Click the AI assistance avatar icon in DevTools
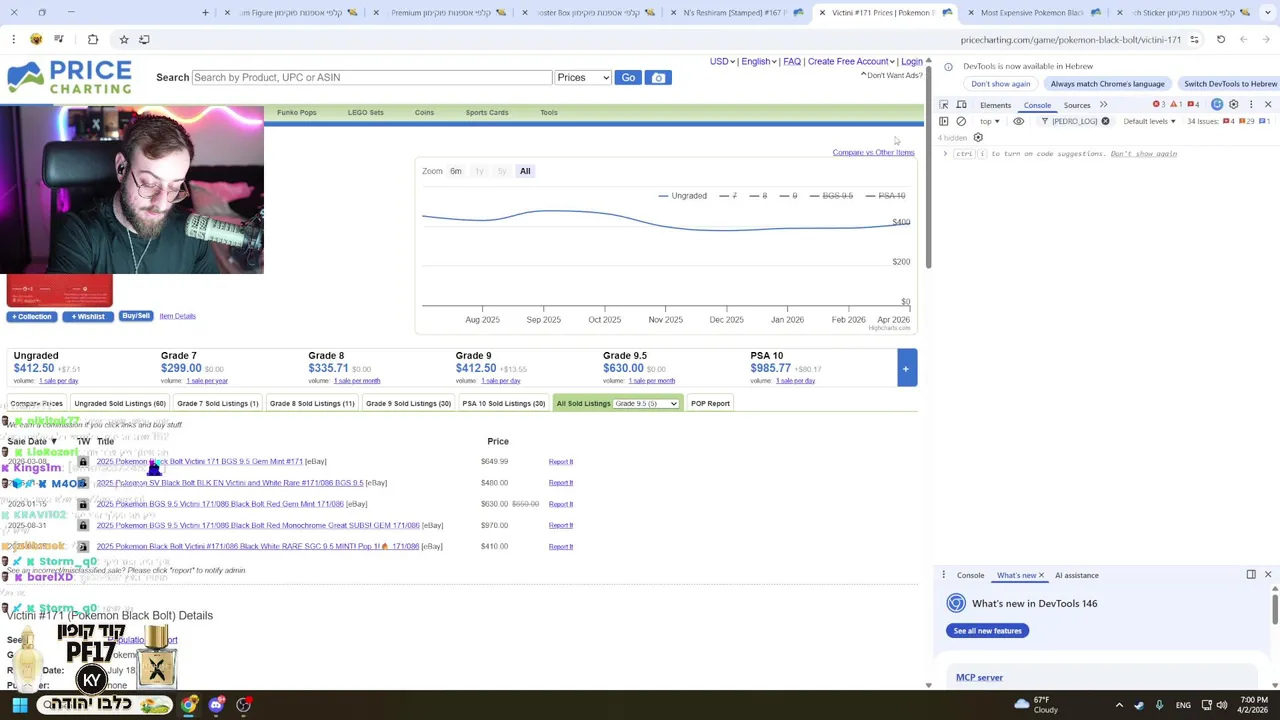Screen dimensions: 1280x720 pos(1217,105)
